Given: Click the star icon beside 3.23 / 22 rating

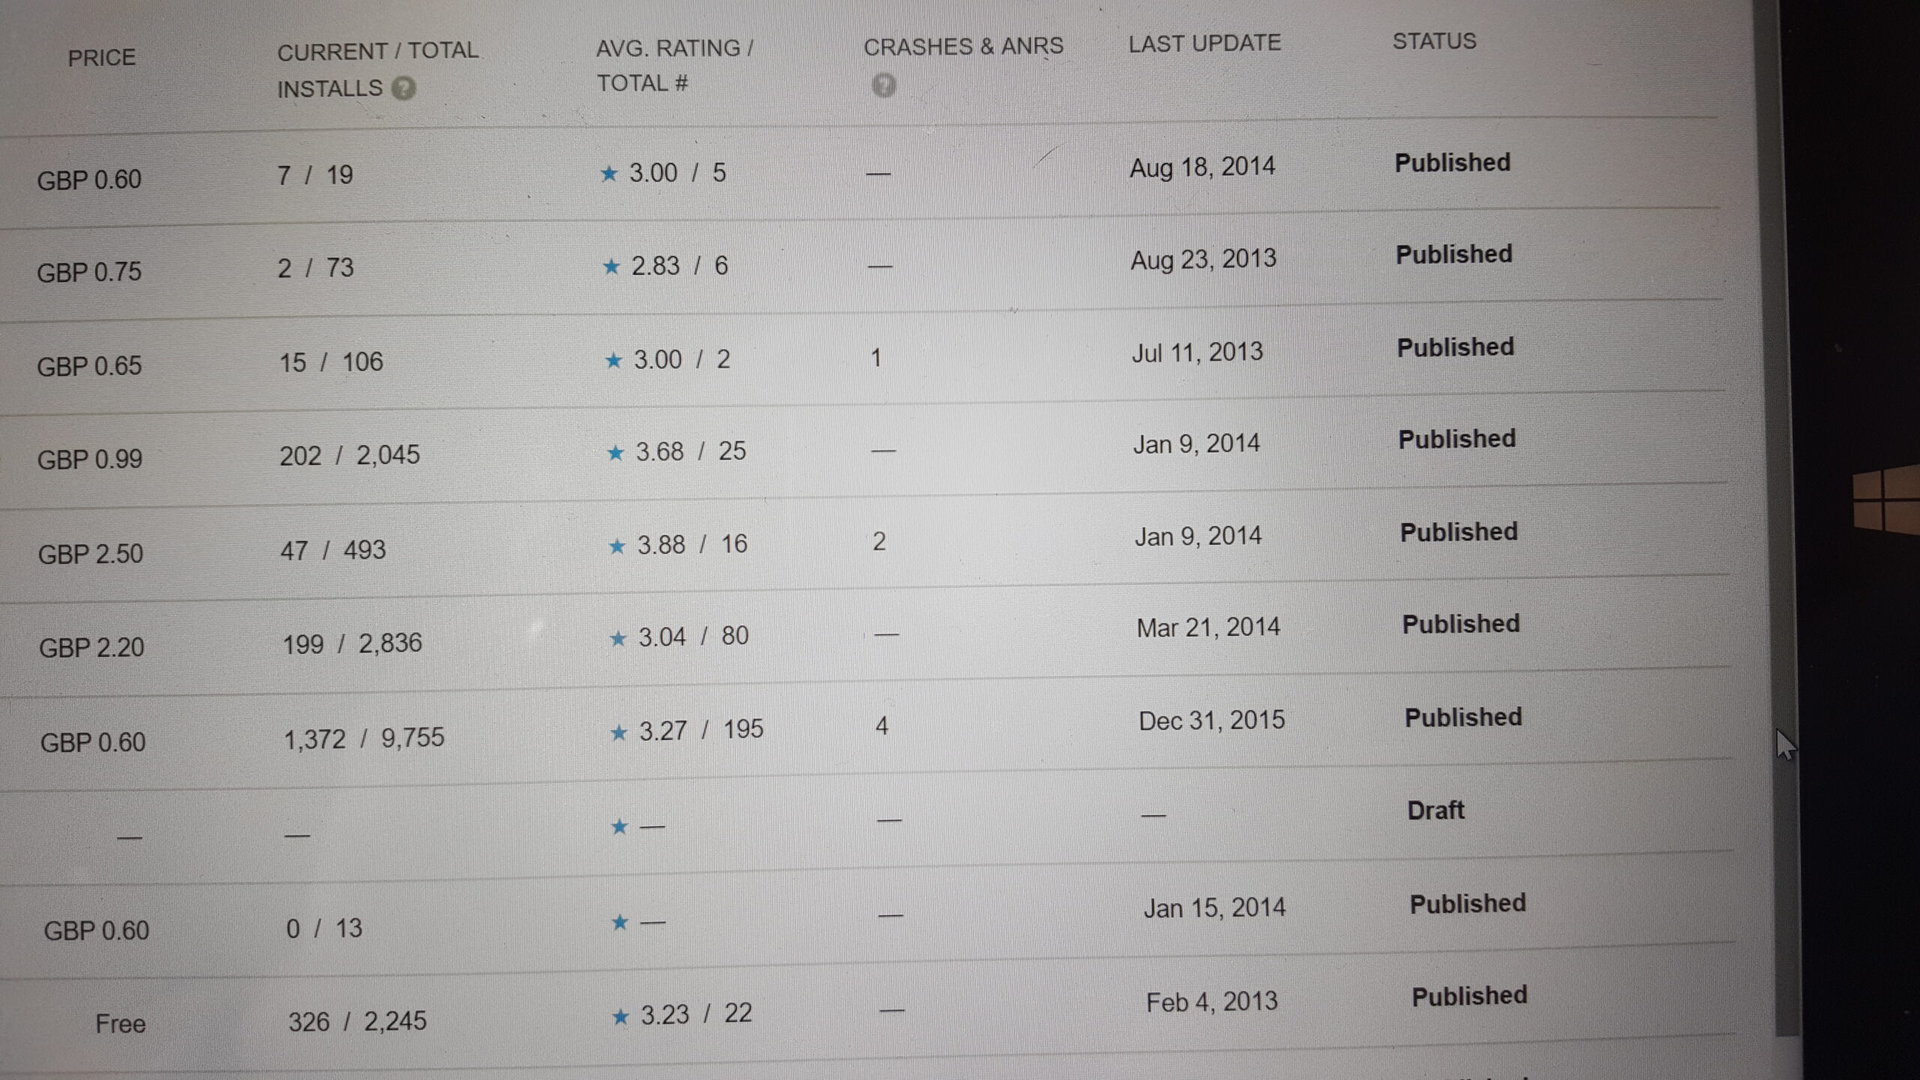Looking at the screenshot, I should (620, 1017).
